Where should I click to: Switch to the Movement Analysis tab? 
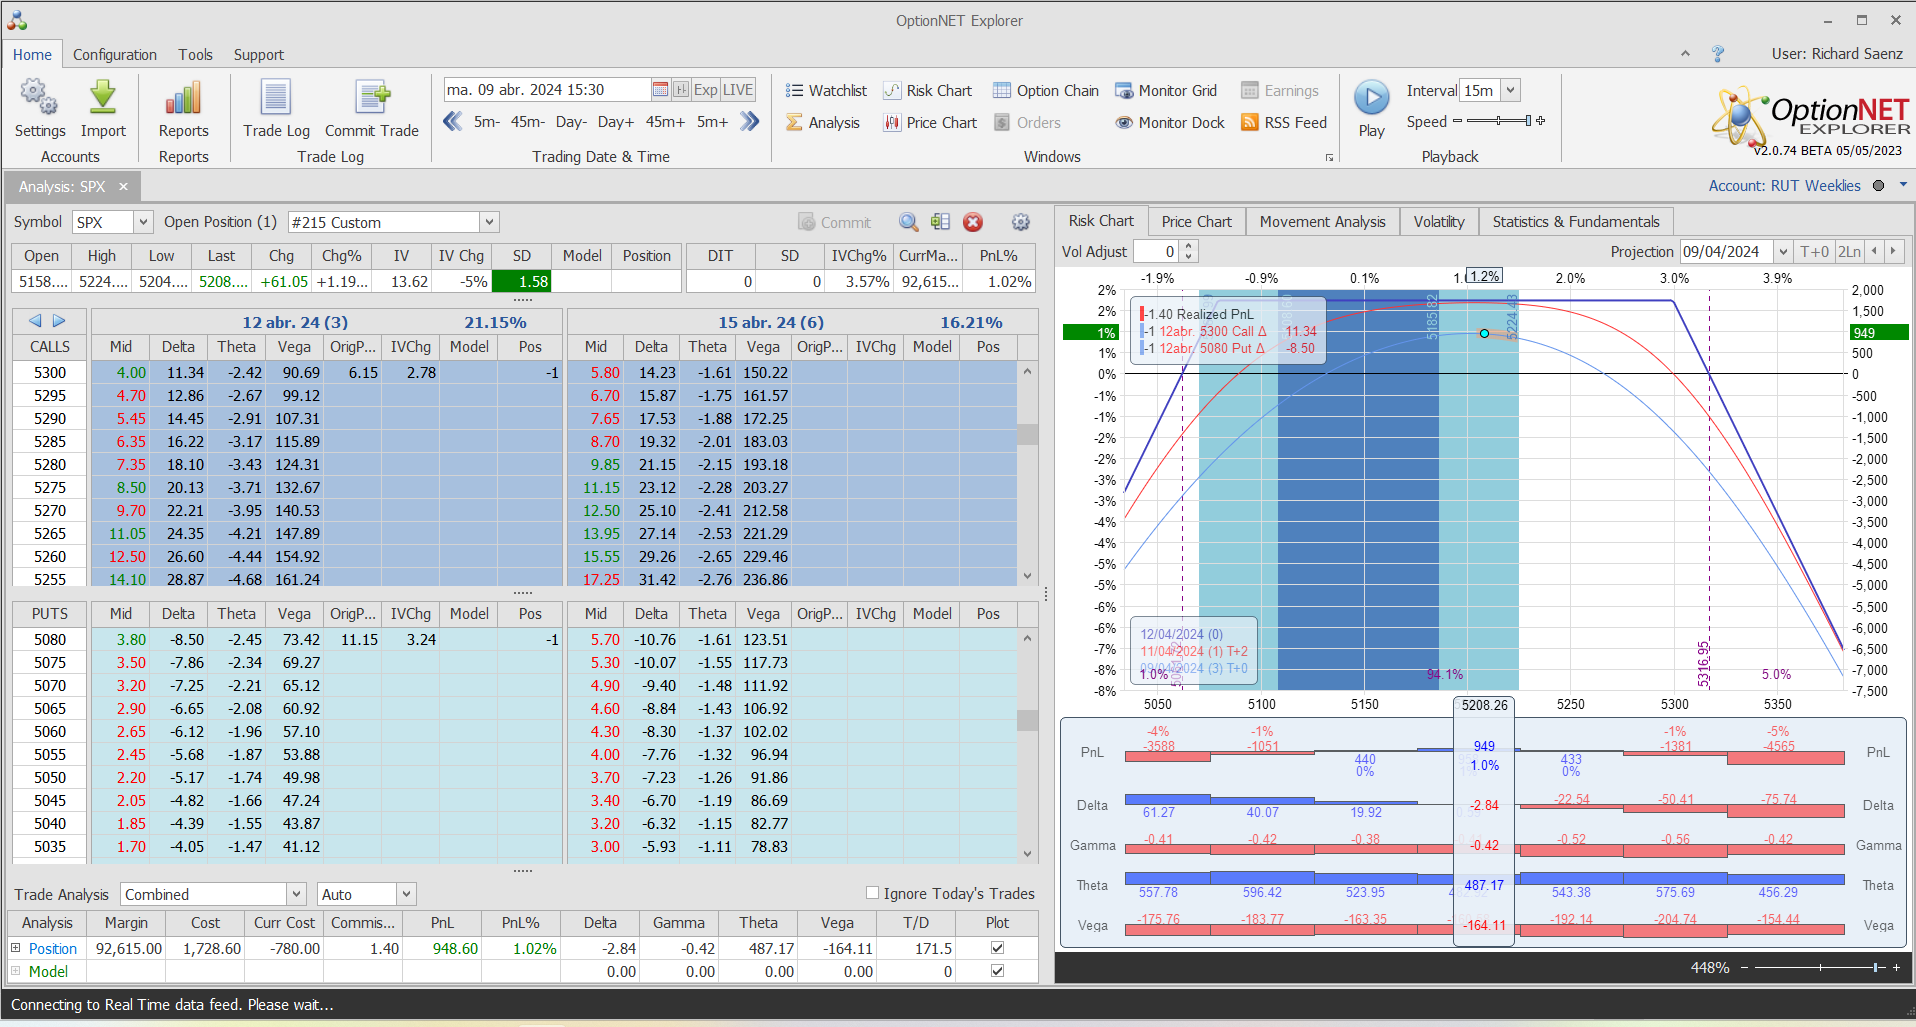click(x=1322, y=221)
